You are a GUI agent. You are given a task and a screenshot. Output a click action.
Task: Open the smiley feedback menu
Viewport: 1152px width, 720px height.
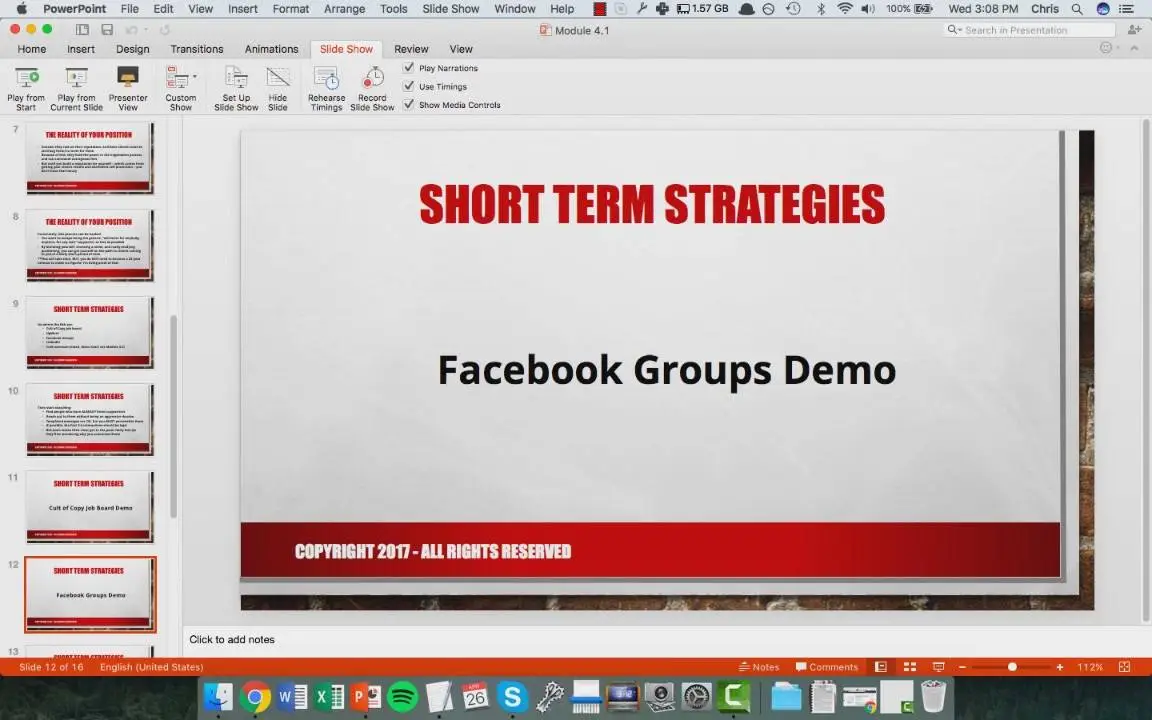1106,48
